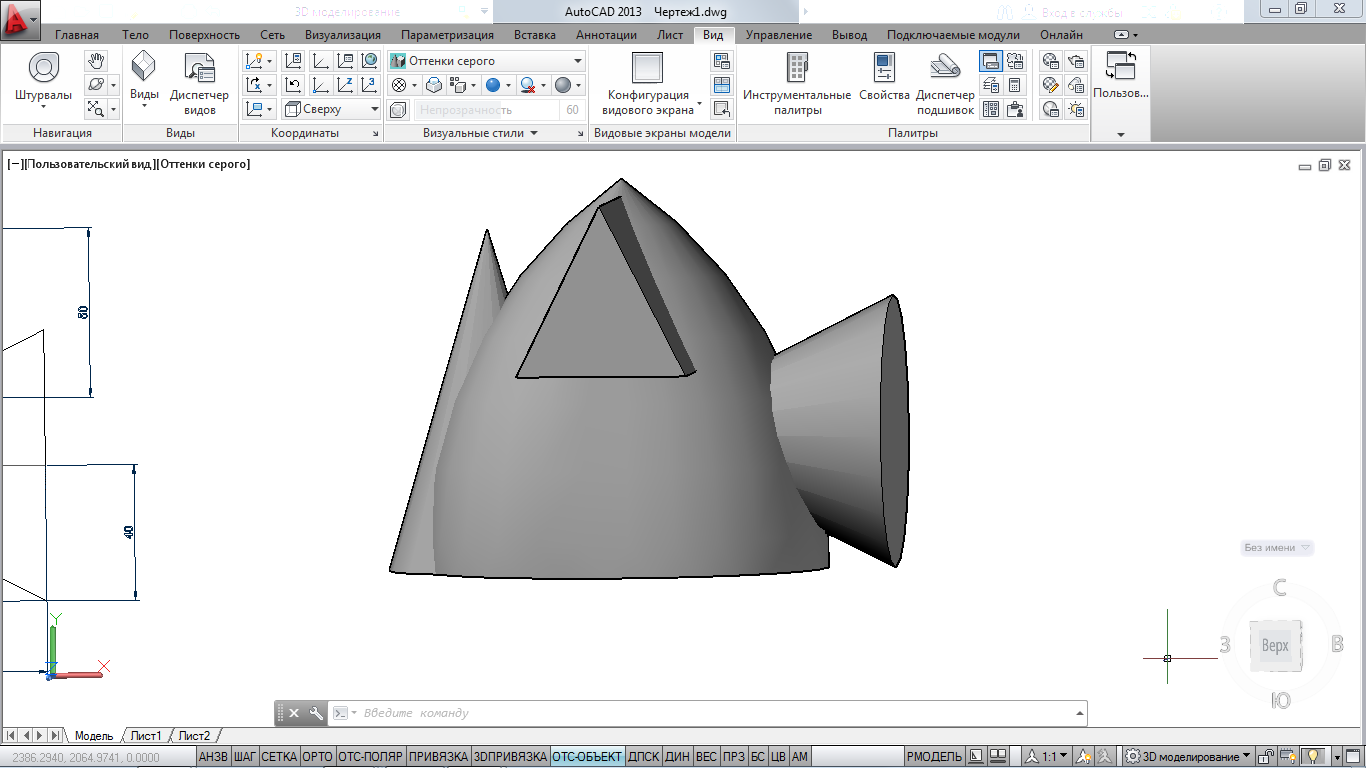Expand the Сверху view dropdown
Image resolution: width=1366 pixels, height=768 pixels.
click(x=374, y=110)
